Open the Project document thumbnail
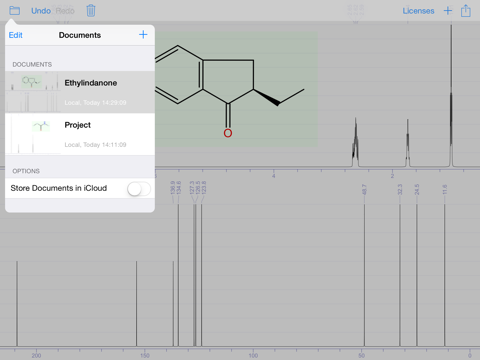Image resolution: width=480 pixels, height=360 pixels. click(33, 134)
